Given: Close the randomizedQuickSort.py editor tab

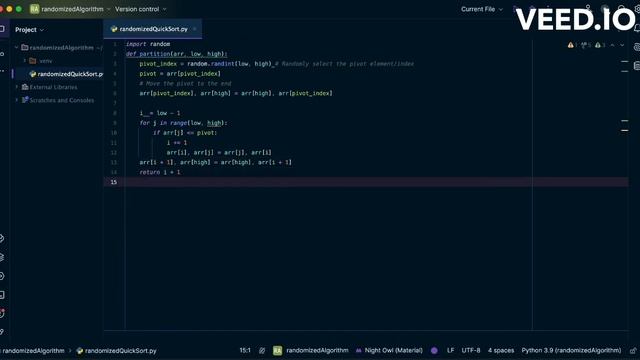Looking at the screenshot, I should coord(195,29).
